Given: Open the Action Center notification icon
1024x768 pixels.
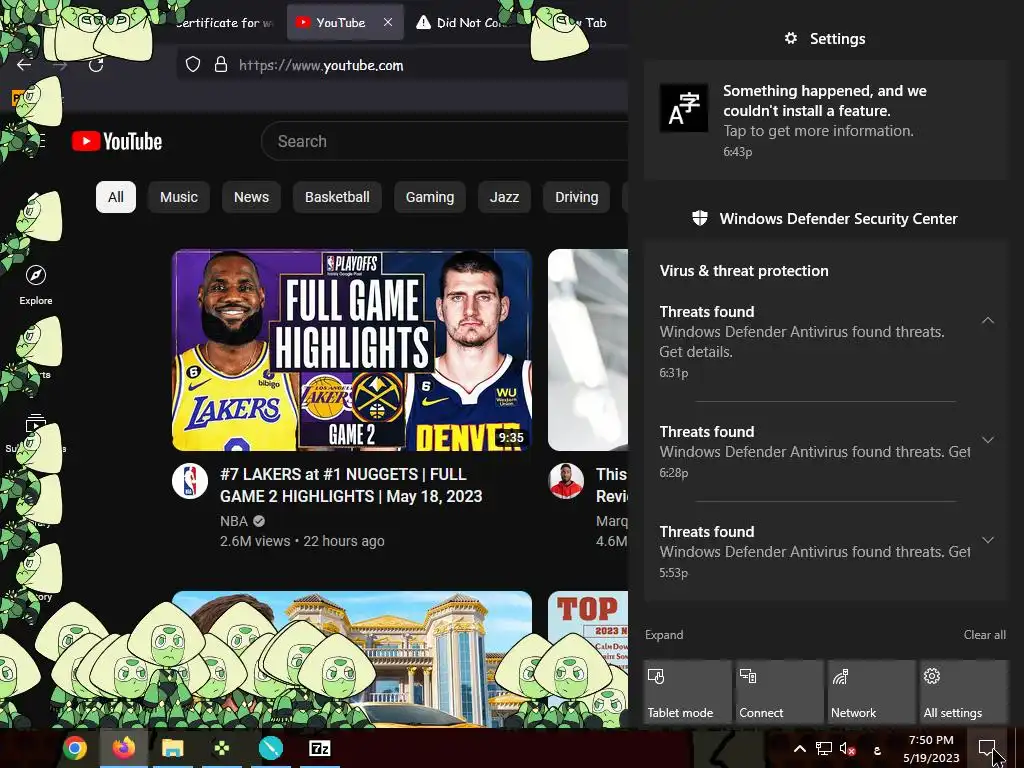Looking at the screenshot, I should tap(987, 748).
